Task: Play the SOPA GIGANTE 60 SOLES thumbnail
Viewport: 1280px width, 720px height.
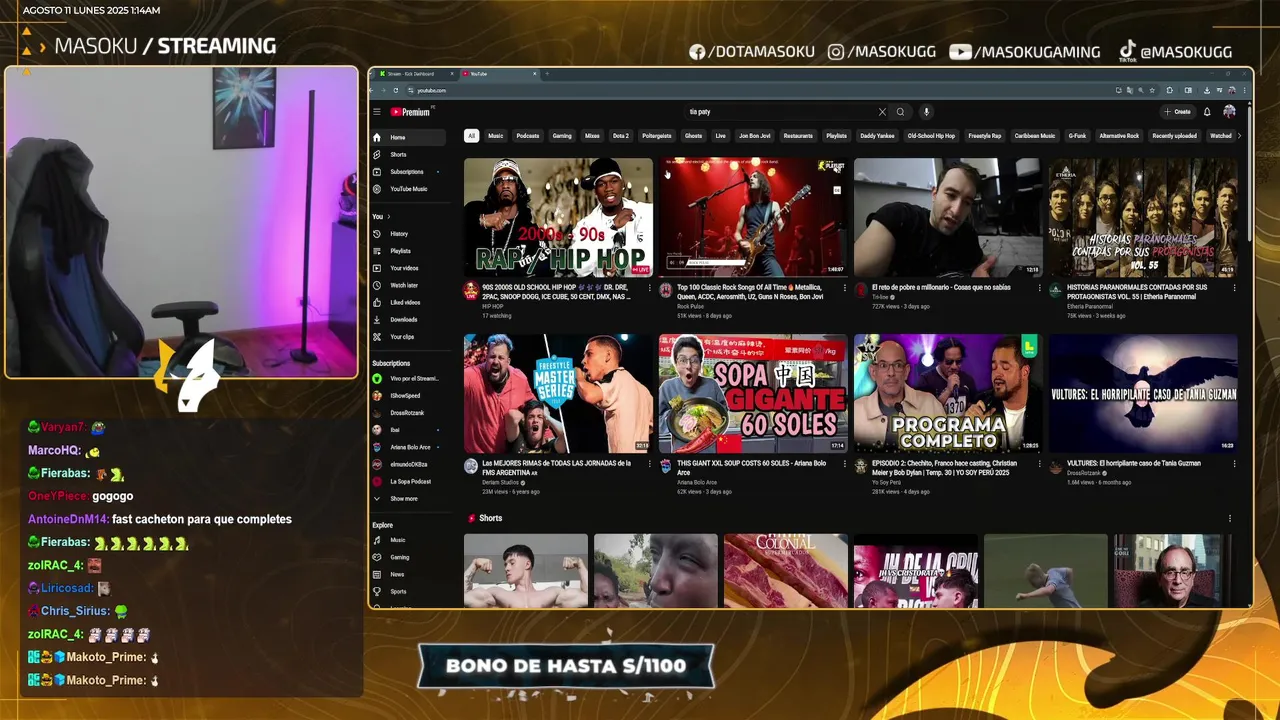Action: (753, 393)
